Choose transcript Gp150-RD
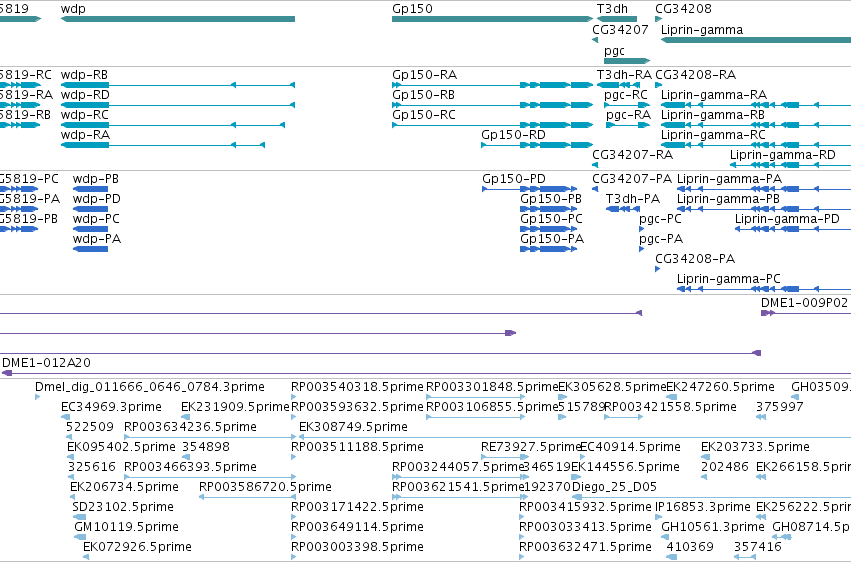Screen dimensions: 851x562 pos(513,135)
